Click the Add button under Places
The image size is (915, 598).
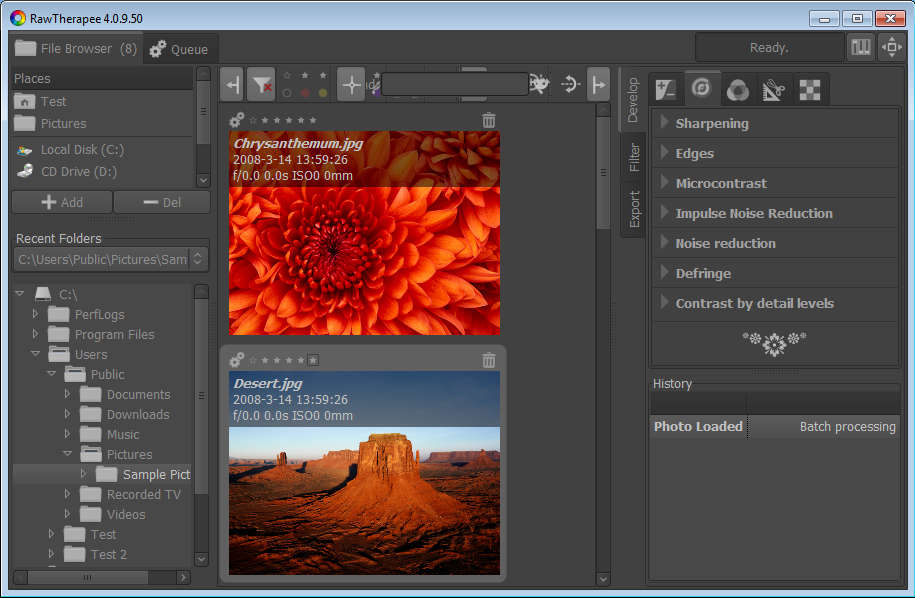(62, 202)
